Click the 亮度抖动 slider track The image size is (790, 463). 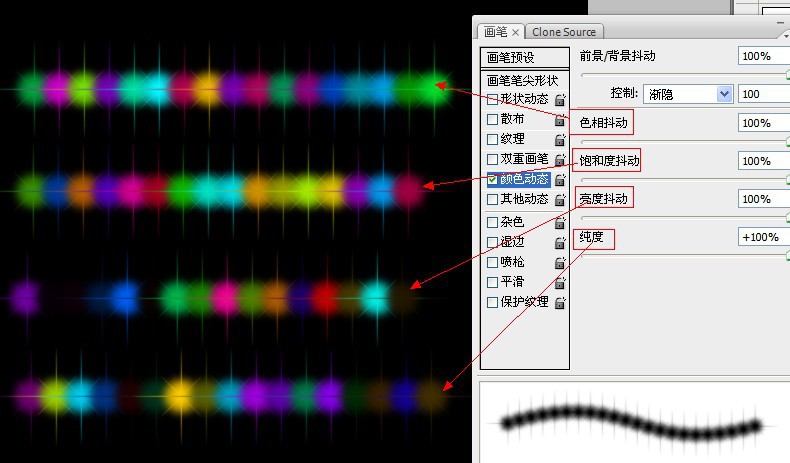point(685,218)
